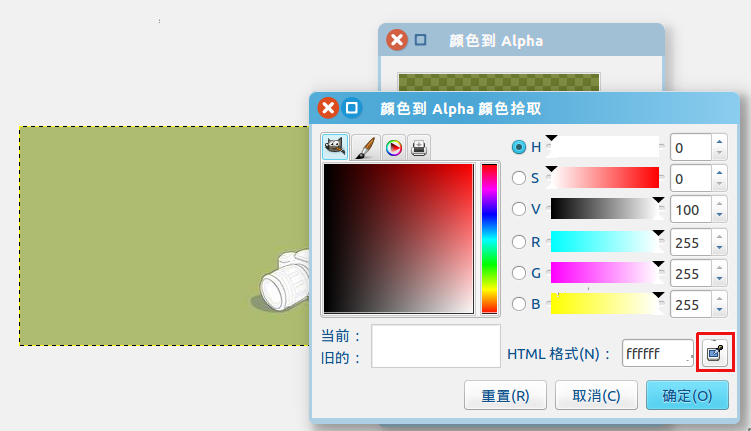Image resolution: width=751 pixels, height=431 pixels.
Task: Select the S saturation radio button
Action: [519, 178]
